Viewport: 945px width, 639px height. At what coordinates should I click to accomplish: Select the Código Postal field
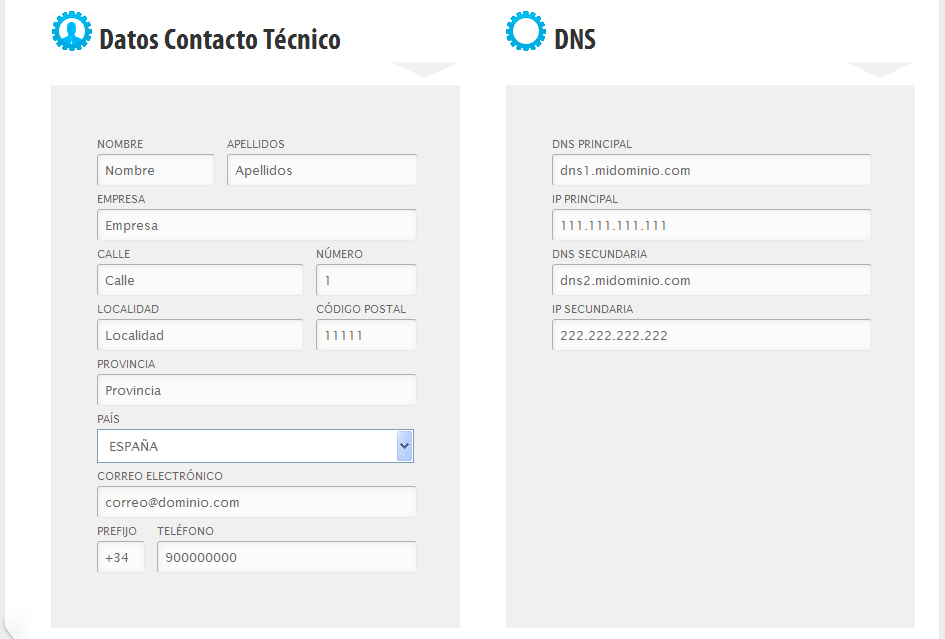click(366, 335)
